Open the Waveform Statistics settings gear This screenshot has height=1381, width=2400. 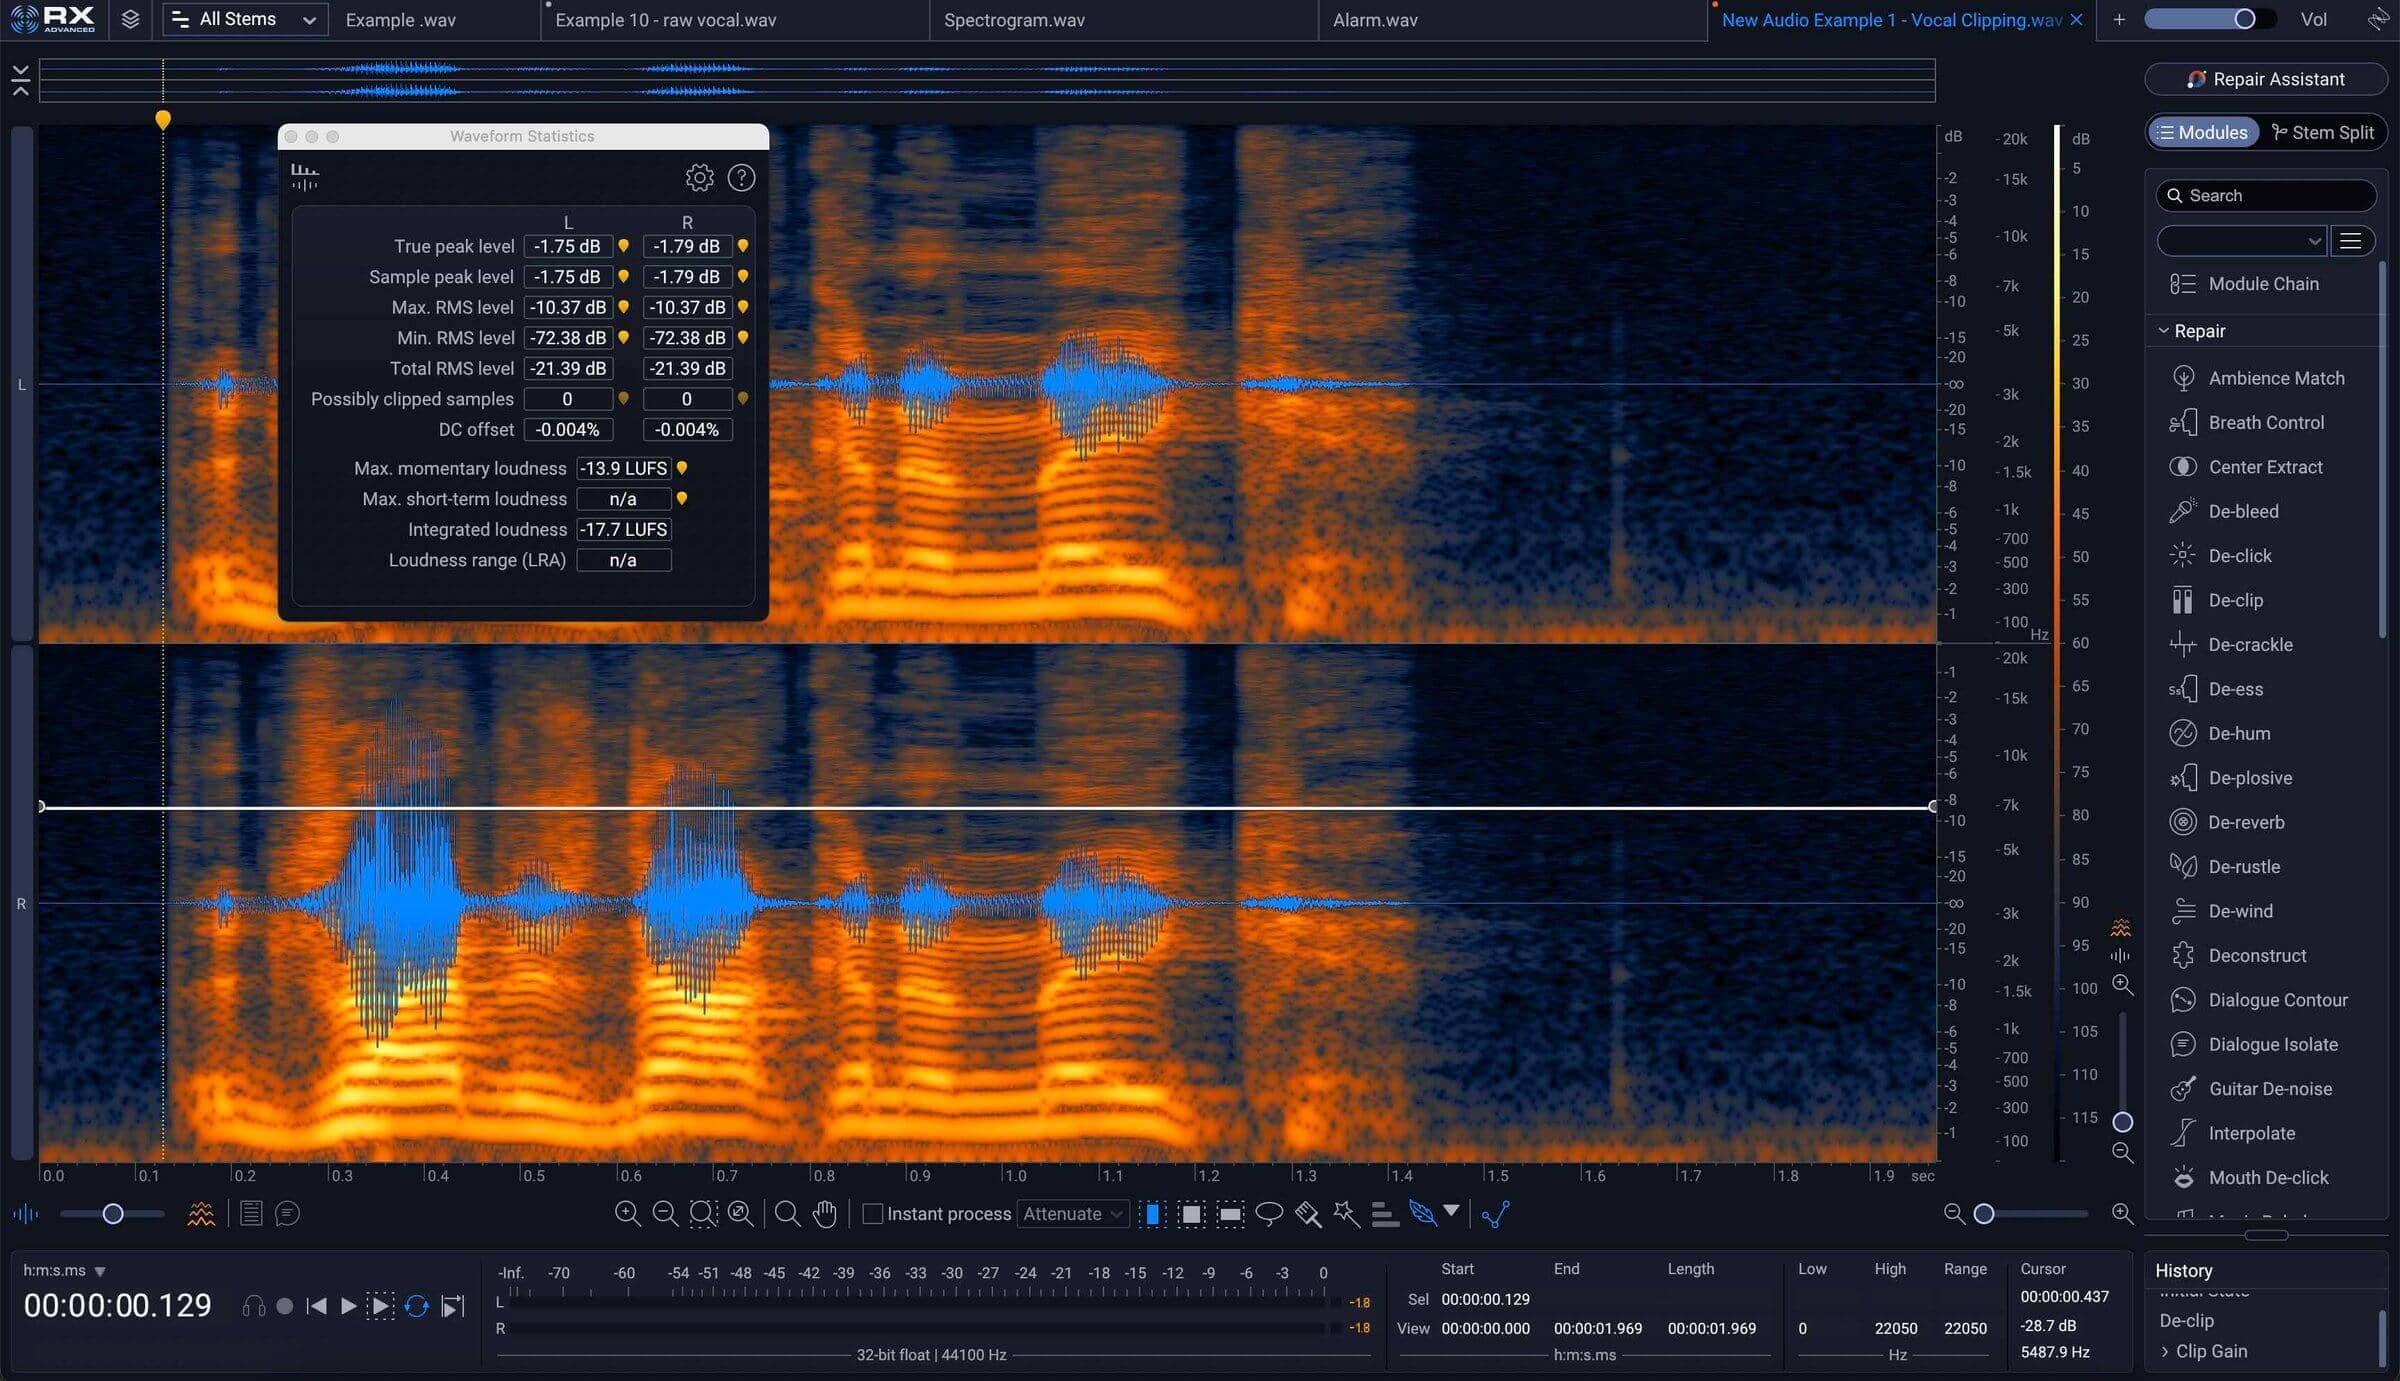pyautogui.click(x=699, y=178)
